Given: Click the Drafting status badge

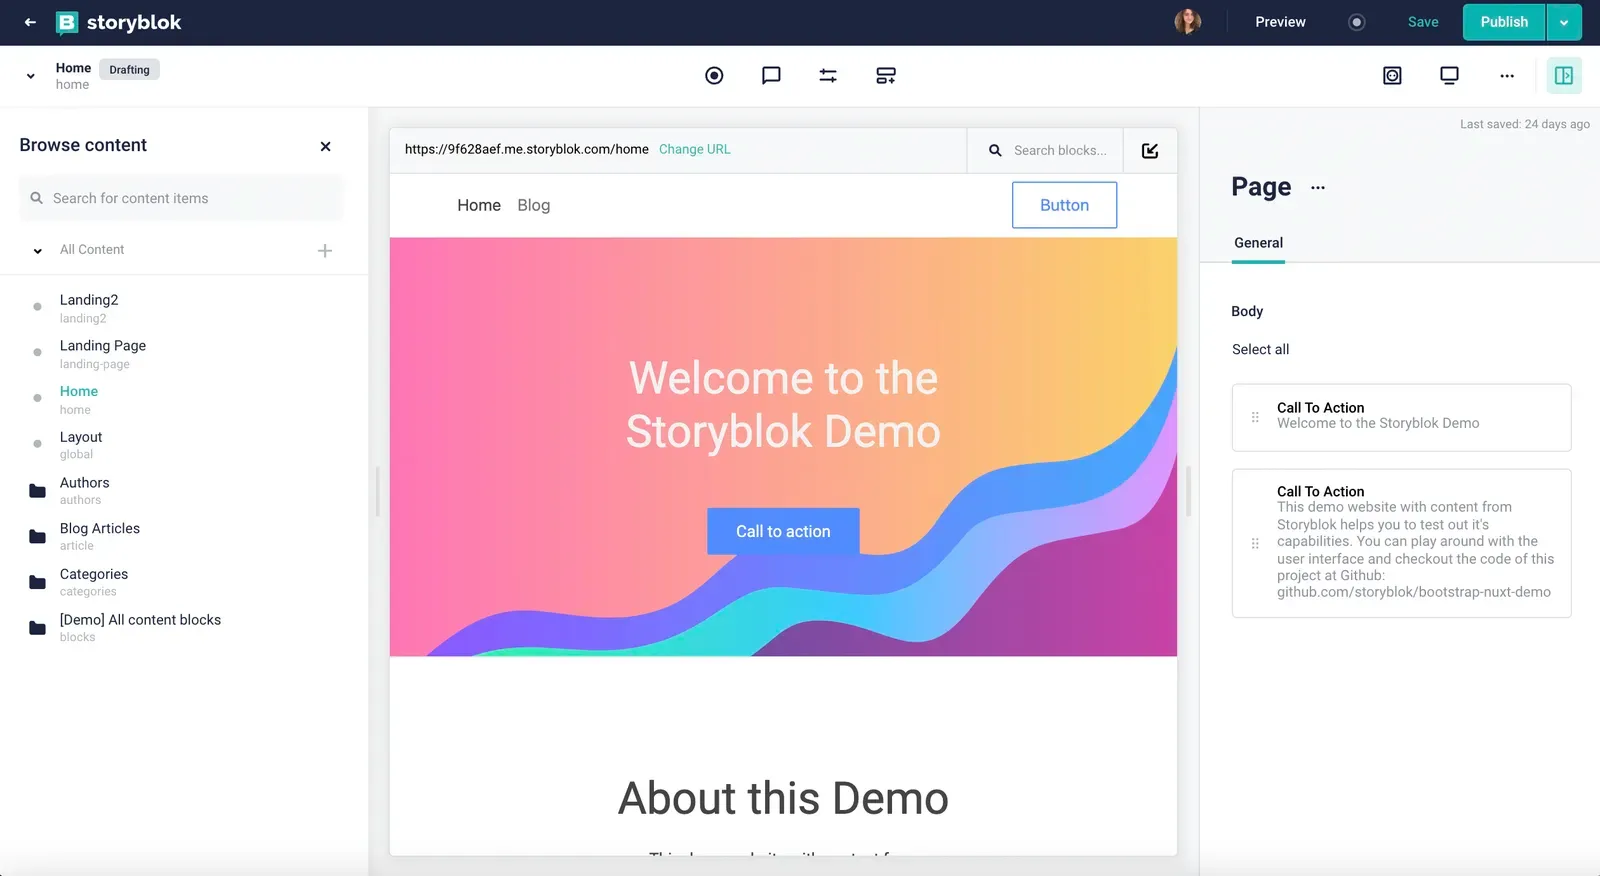Looking at the screenshot, I should pos(129,70).
